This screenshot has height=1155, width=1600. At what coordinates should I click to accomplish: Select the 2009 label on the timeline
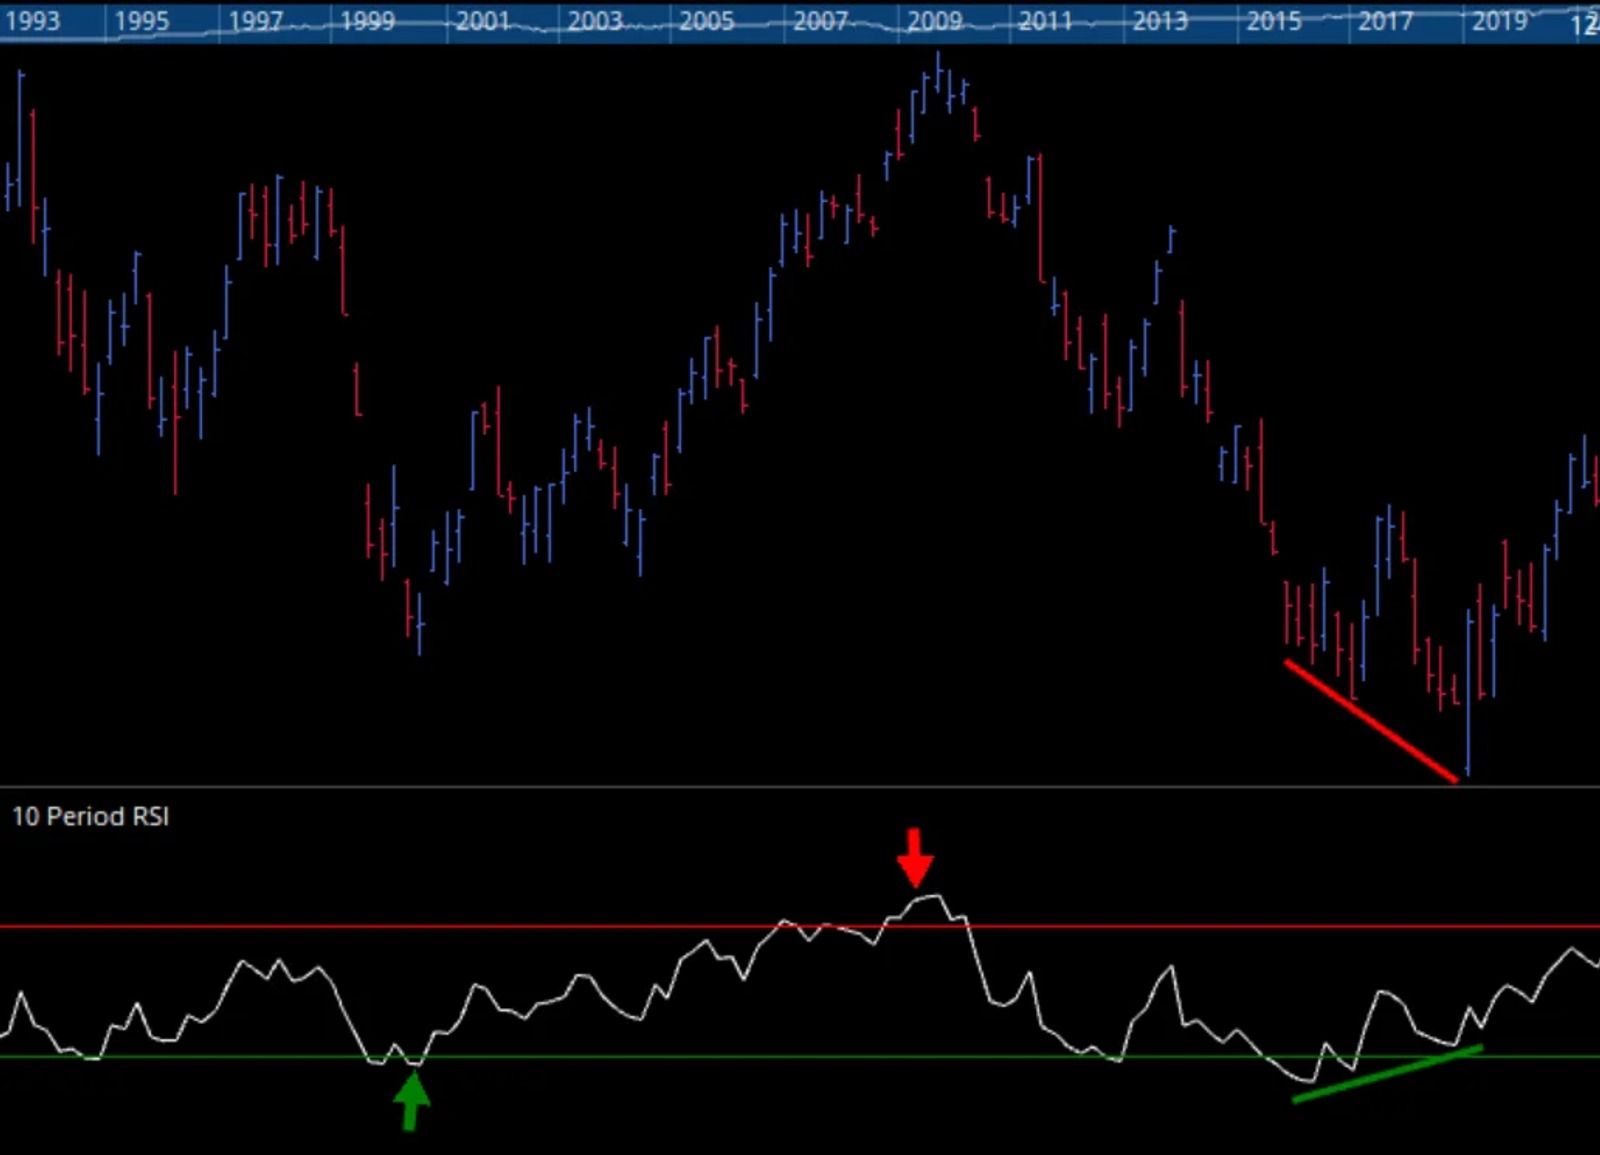[x=935, y=21]
